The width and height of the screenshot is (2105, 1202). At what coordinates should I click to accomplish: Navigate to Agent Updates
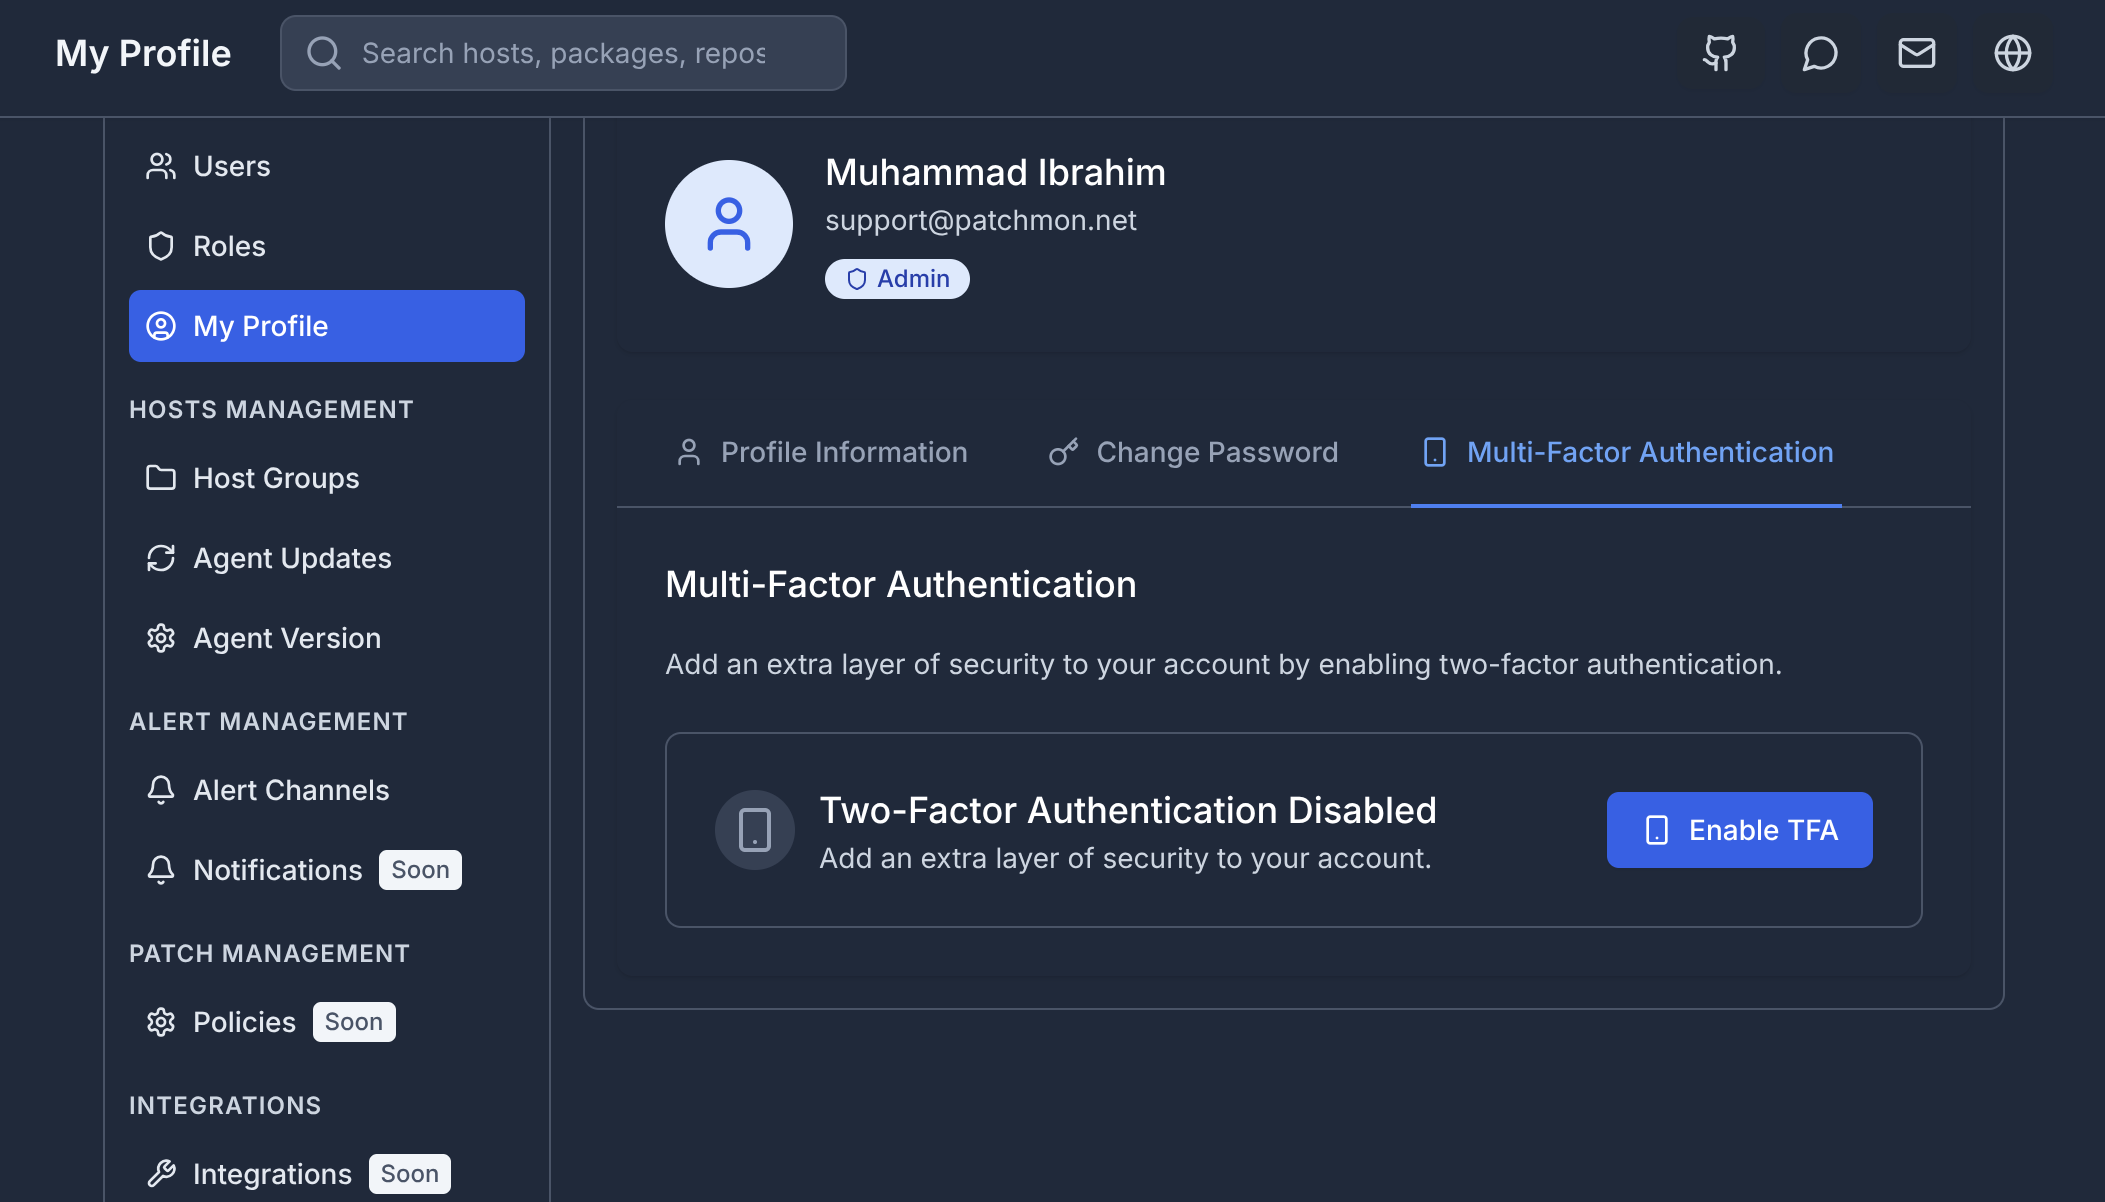(291, 558)
